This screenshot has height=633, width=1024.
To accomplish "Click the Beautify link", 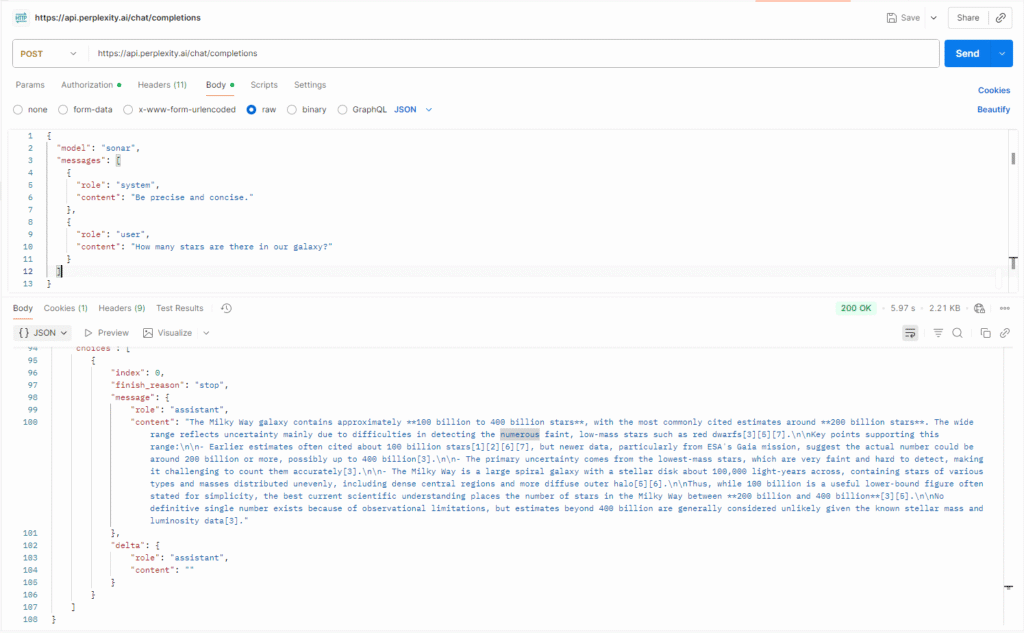I will coord(993,109).
